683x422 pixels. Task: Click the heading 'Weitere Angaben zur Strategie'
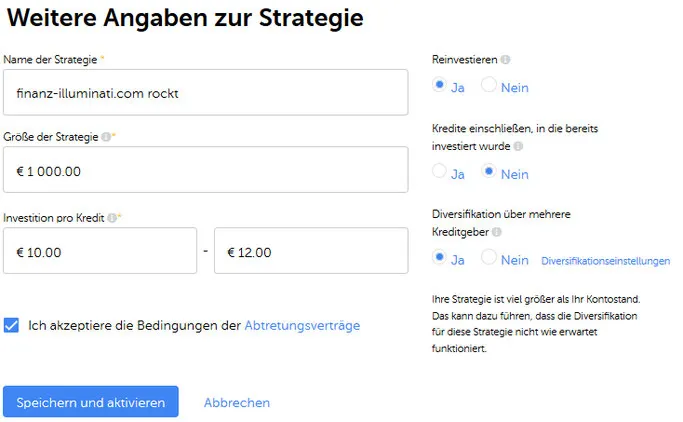tap(185, 18)
